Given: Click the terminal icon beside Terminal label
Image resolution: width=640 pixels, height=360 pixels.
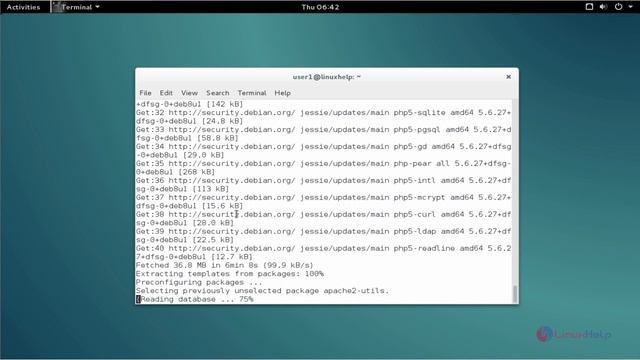Looking at the screenshot, I should [x=57, y=7].
